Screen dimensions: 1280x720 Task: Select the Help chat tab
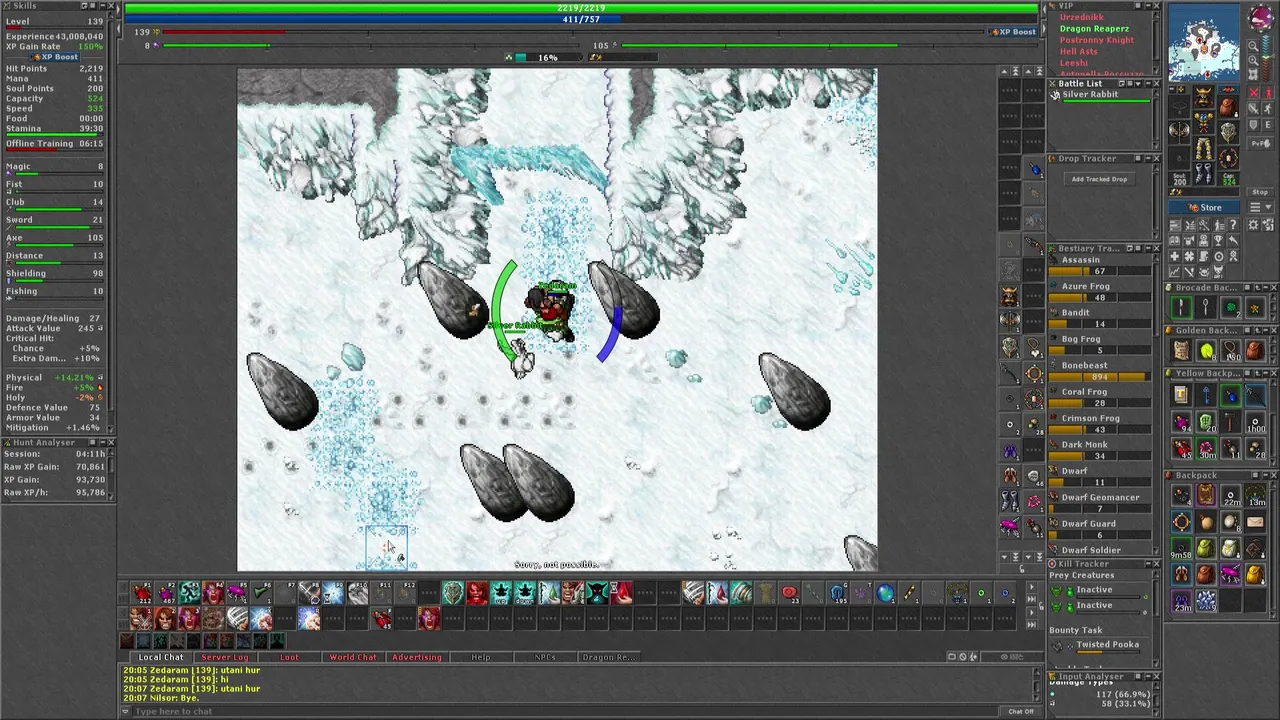tap(481, 657)
